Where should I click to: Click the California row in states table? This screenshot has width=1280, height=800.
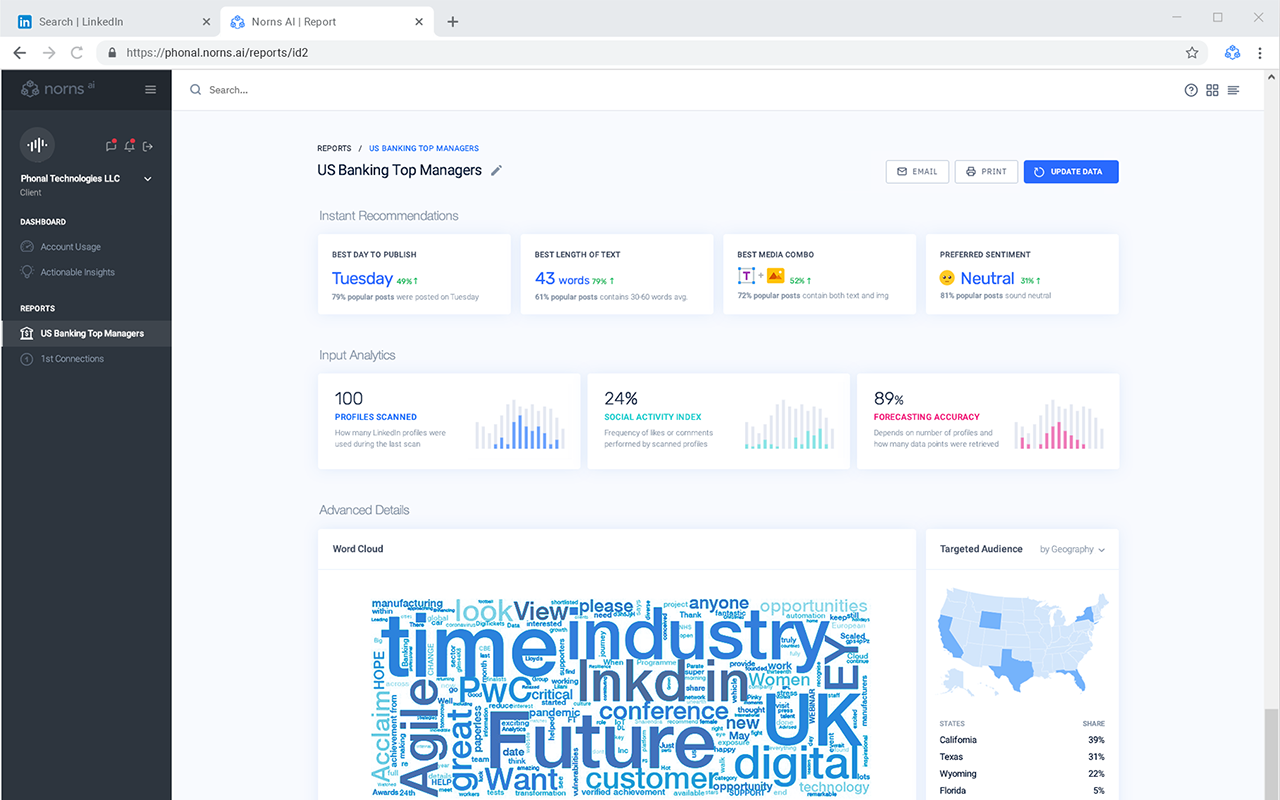1022,740
